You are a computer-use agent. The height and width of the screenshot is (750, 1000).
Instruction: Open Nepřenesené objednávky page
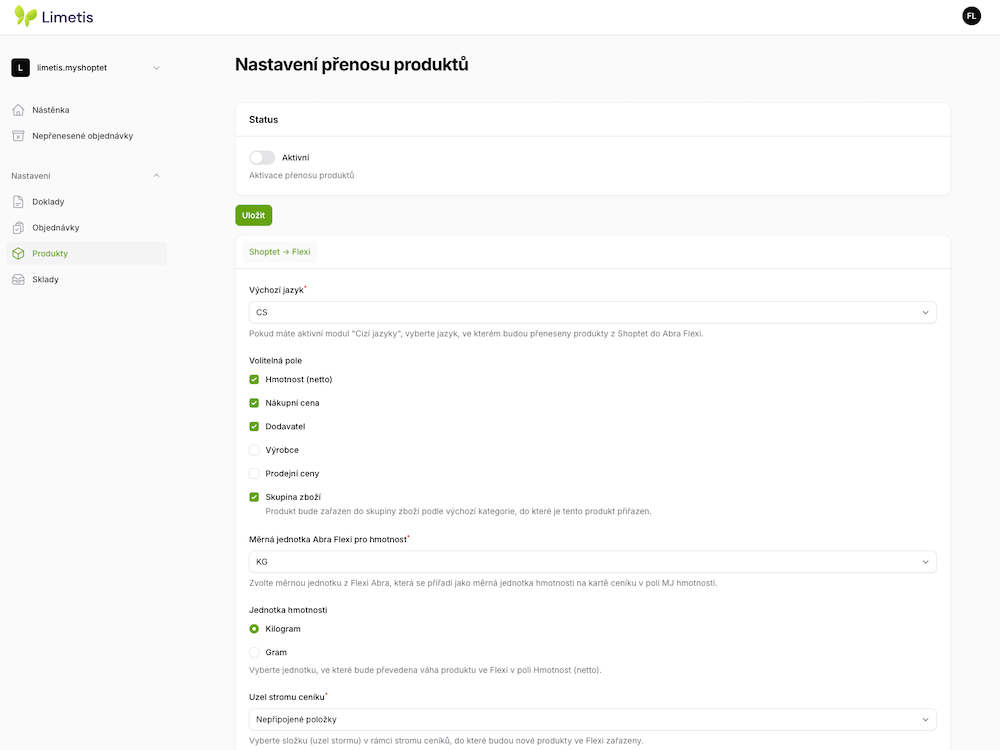point(86,136)
